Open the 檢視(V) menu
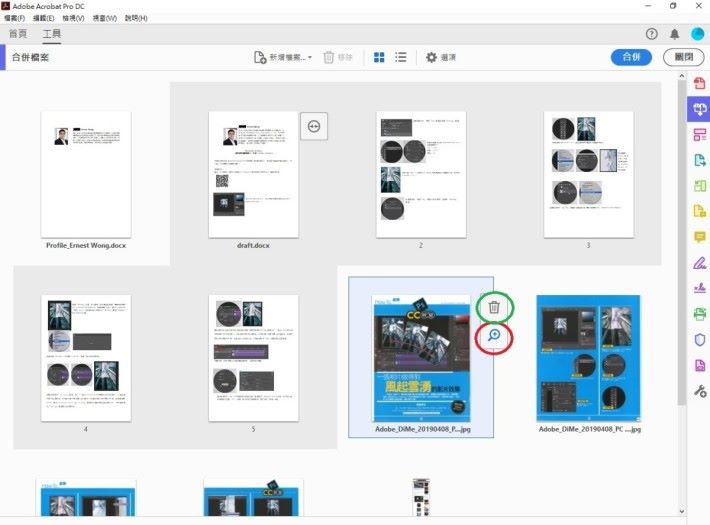Image resolution: width=710 pixels, height=525 pixels. pos(73,18)
